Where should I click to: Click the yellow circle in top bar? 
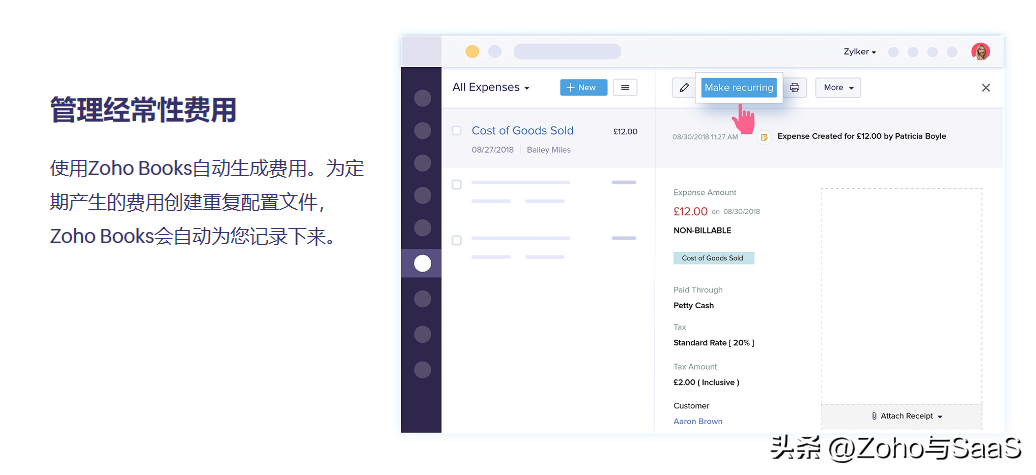[472, 52]
